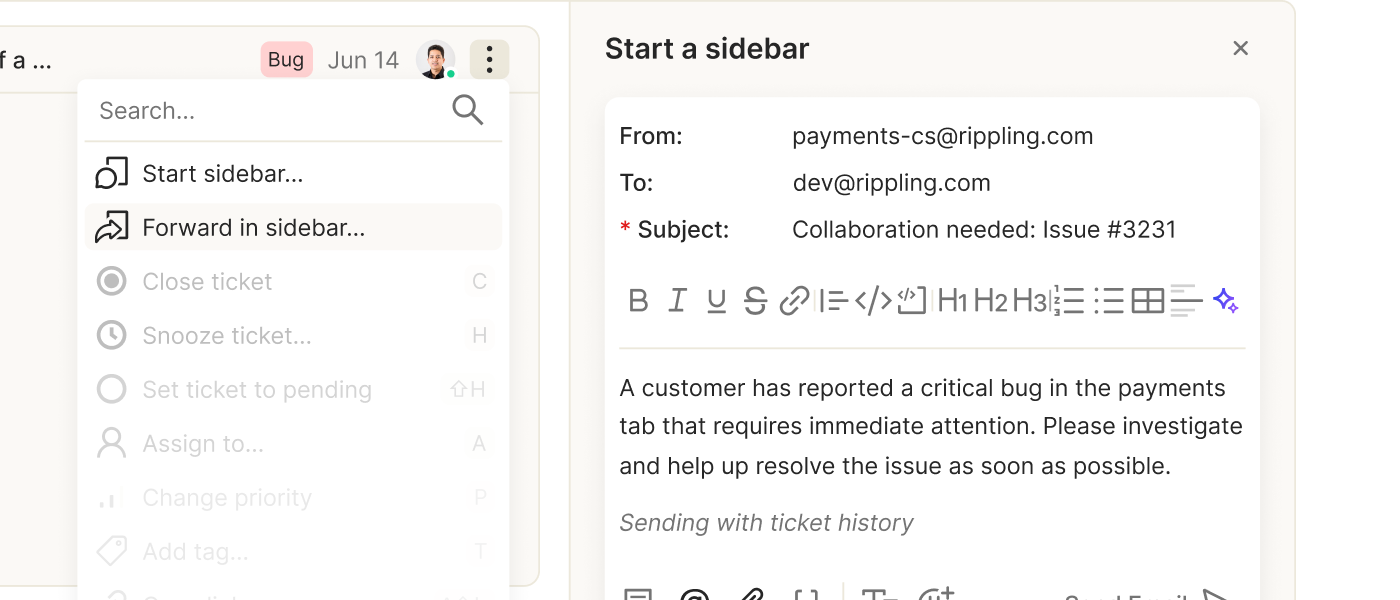Toggle Underline formatting in the editor toolbar
This screenshot has width=1400, height=600.
click(716, 301)
